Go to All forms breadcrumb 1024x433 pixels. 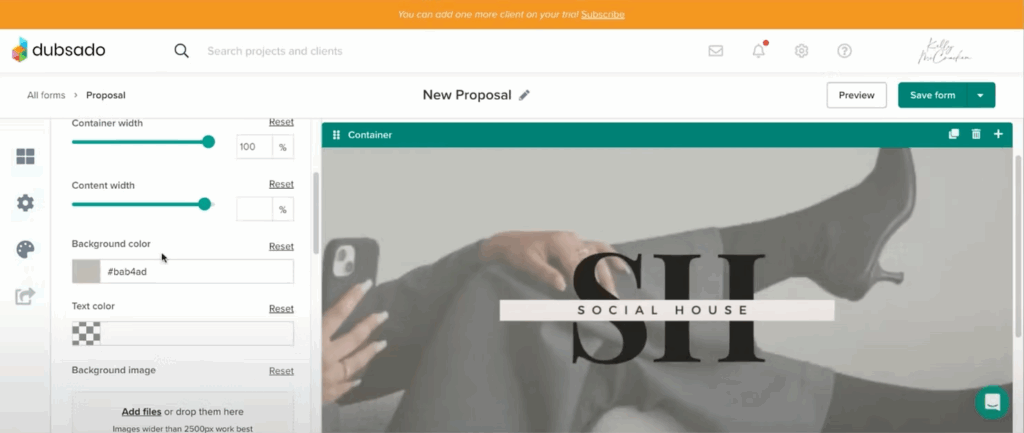coord(46,95)
